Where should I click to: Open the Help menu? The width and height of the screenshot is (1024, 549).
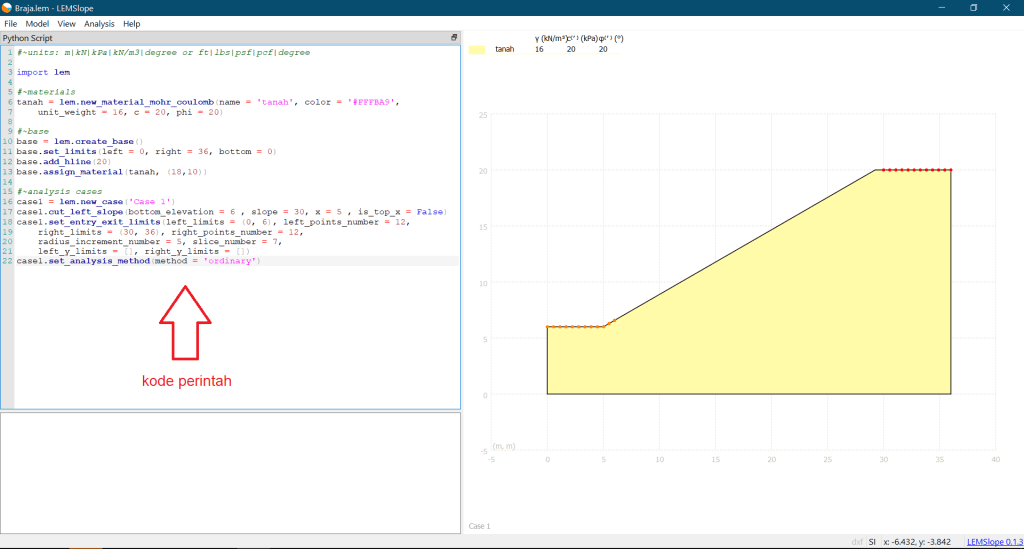click(x=131, y=23)
